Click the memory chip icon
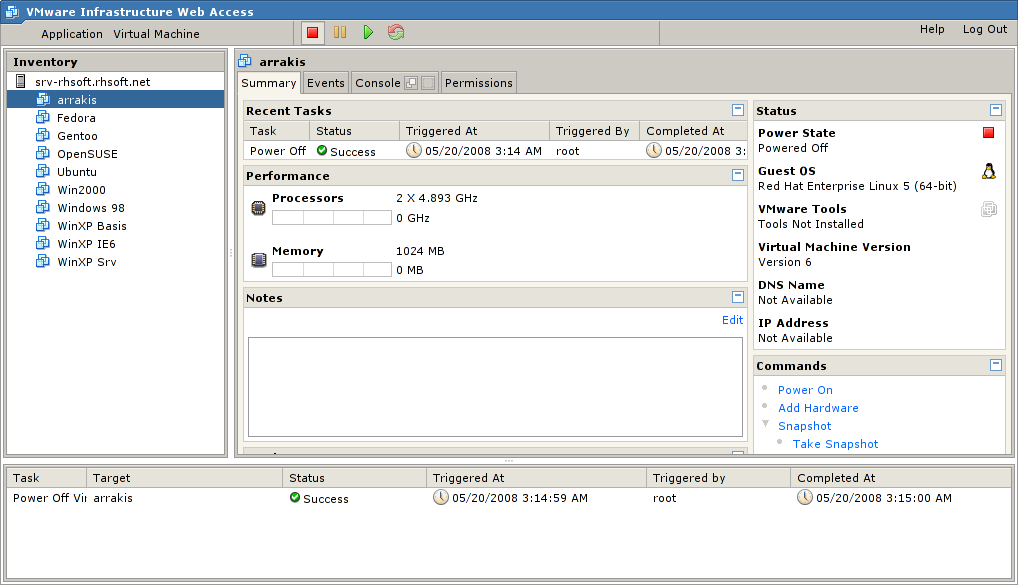 pos(258,260)
